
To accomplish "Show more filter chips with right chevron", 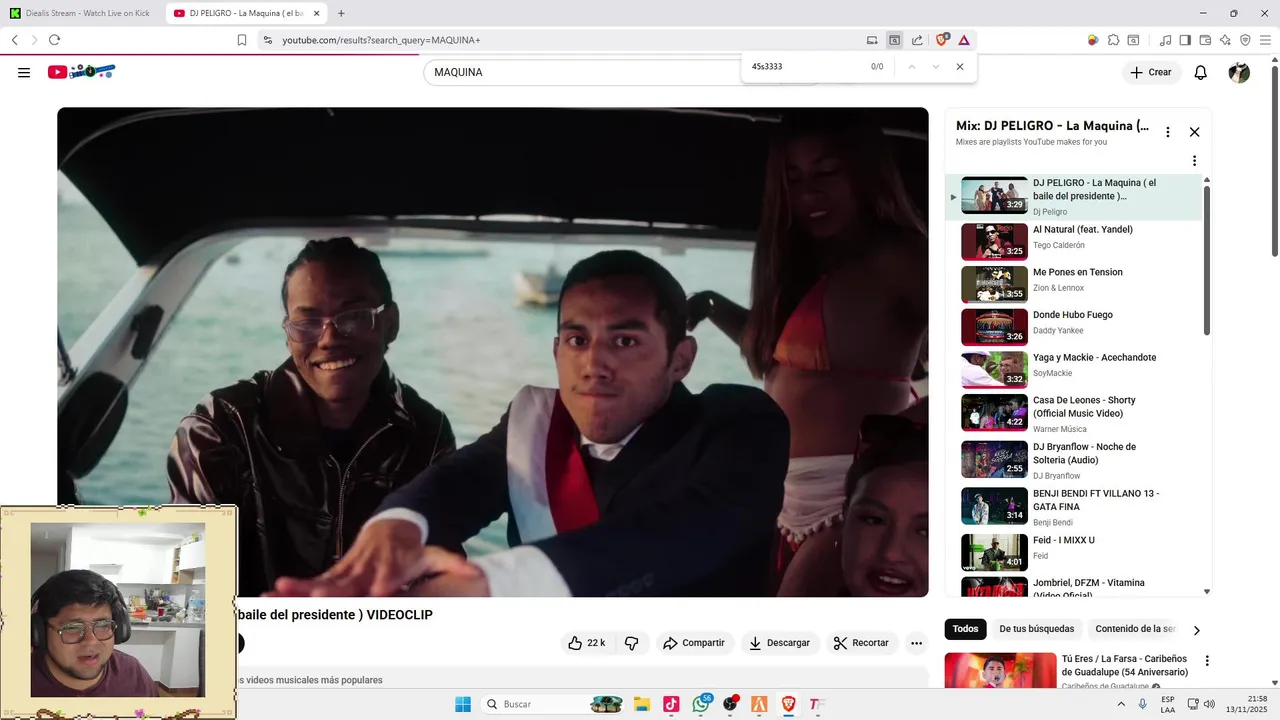I will click(x=1196, y=630).
